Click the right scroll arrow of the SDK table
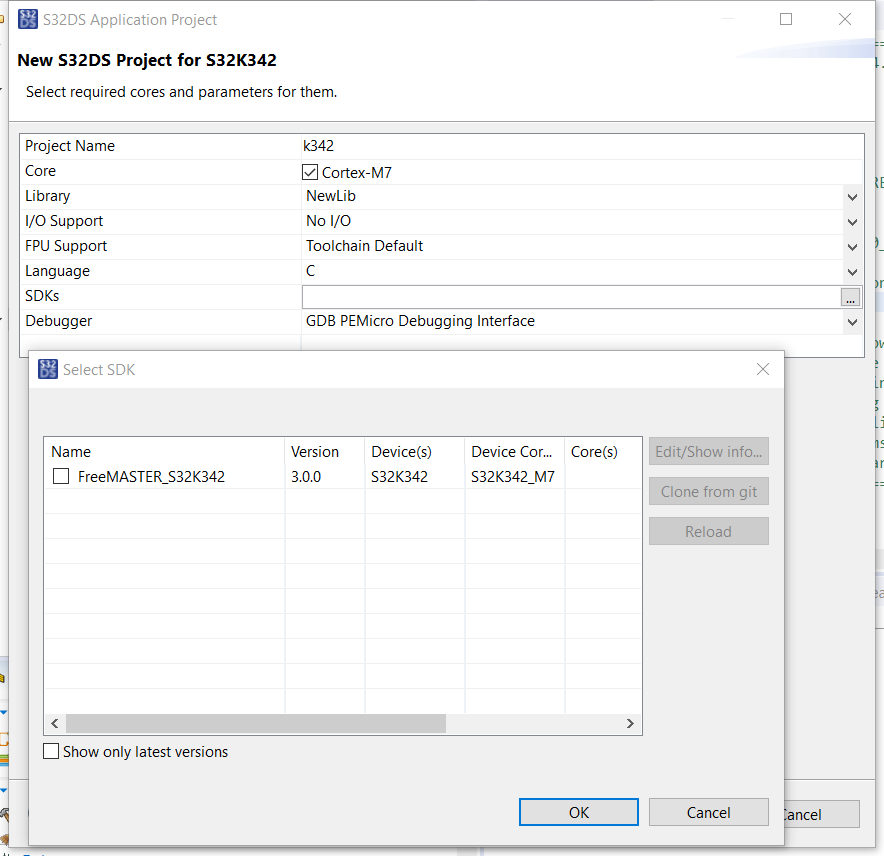The image size is (884, 856). click(630, 723)
